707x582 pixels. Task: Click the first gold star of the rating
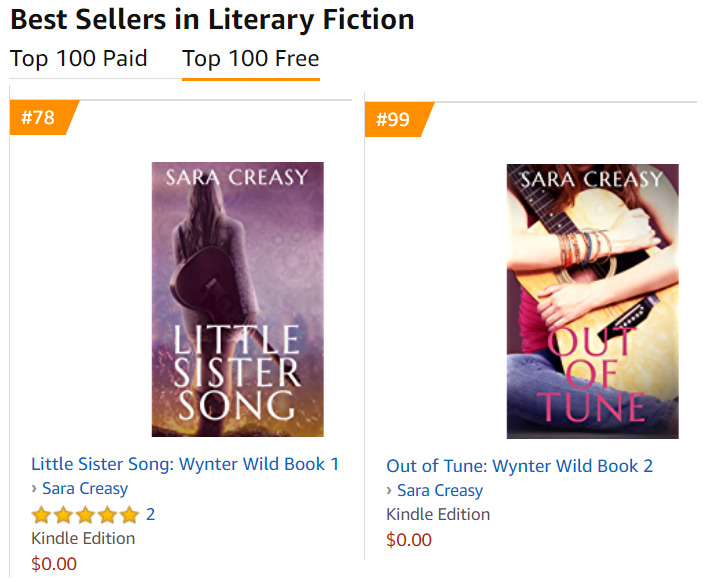pyautogui.click(x=41, y=516)
